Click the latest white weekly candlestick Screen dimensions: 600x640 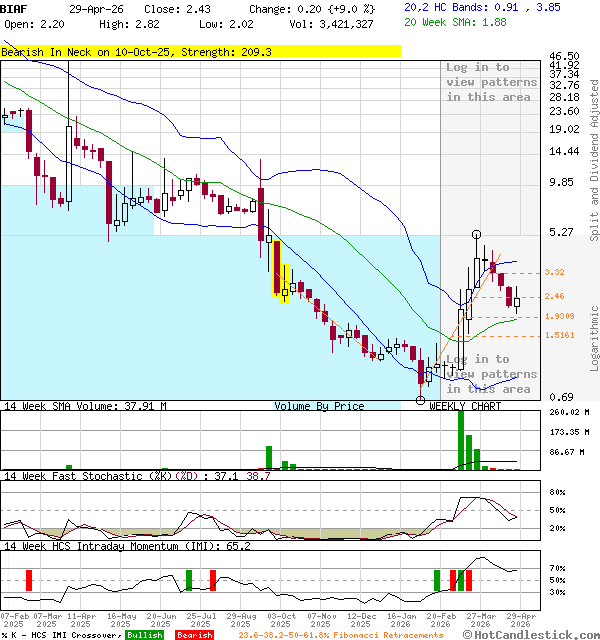click(x=517, y=301)
